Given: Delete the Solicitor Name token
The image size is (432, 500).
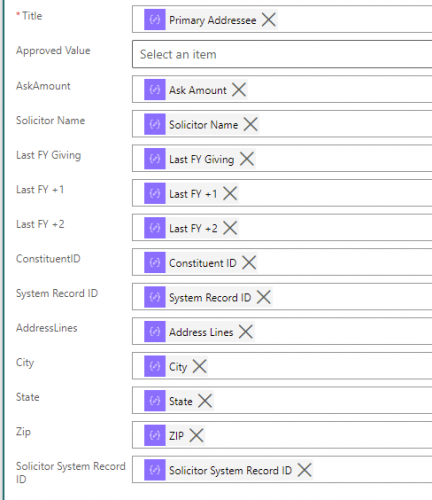Looking at the screenshot, I should [250, 124].
